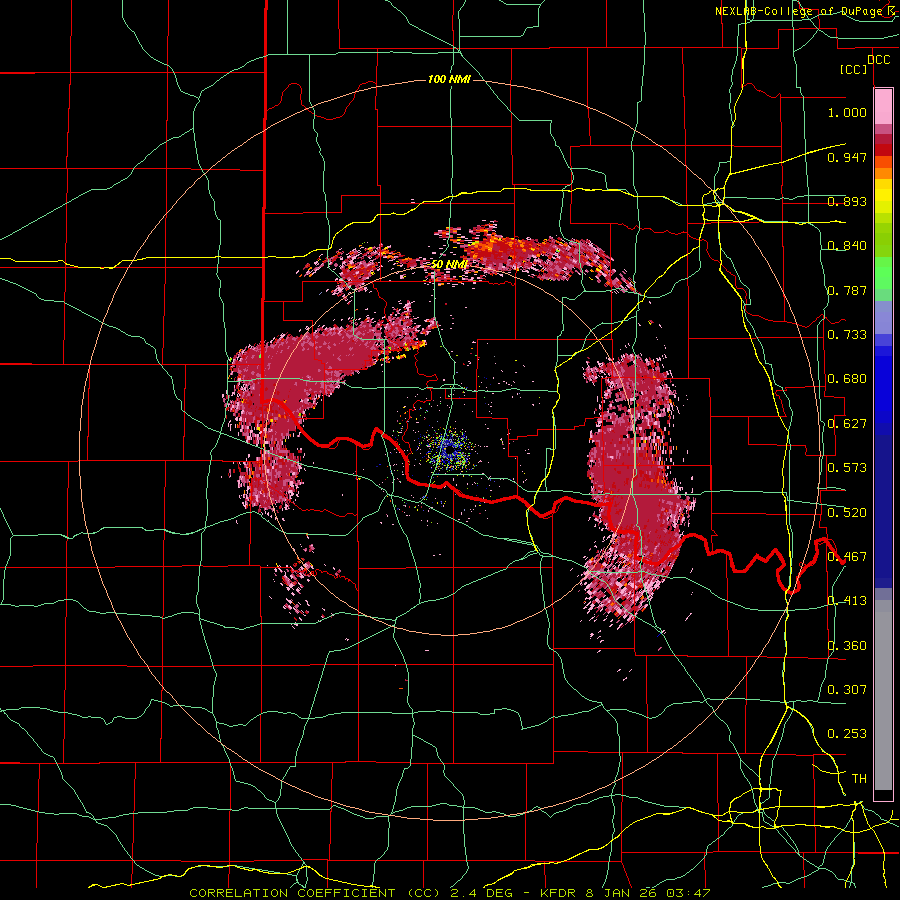Click the bright green swatch in the color bar
Viewport: 900px width, 900px height.
(883, 272)
